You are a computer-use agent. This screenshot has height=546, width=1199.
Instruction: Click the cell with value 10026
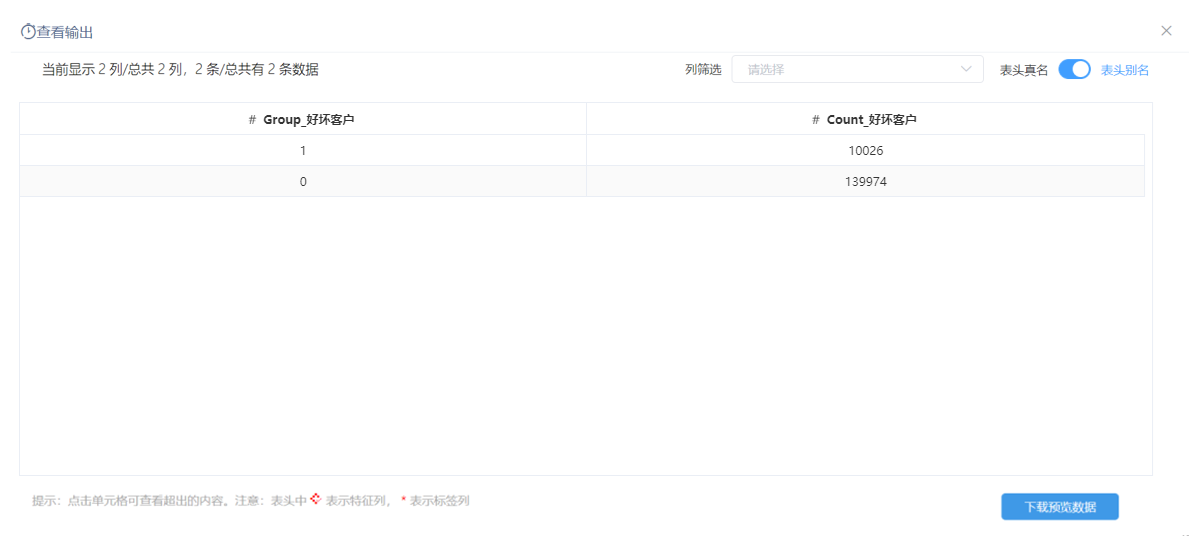[866, 151]
